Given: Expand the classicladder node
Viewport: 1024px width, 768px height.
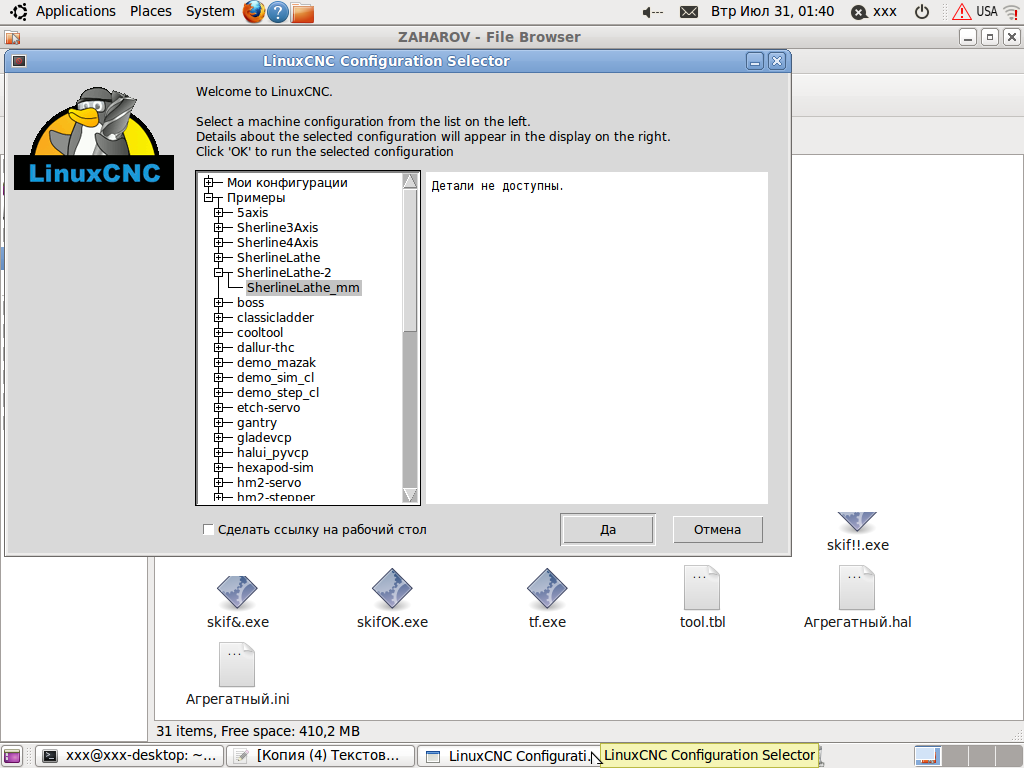Looking at the screenshot, I should tap(219, 317).
